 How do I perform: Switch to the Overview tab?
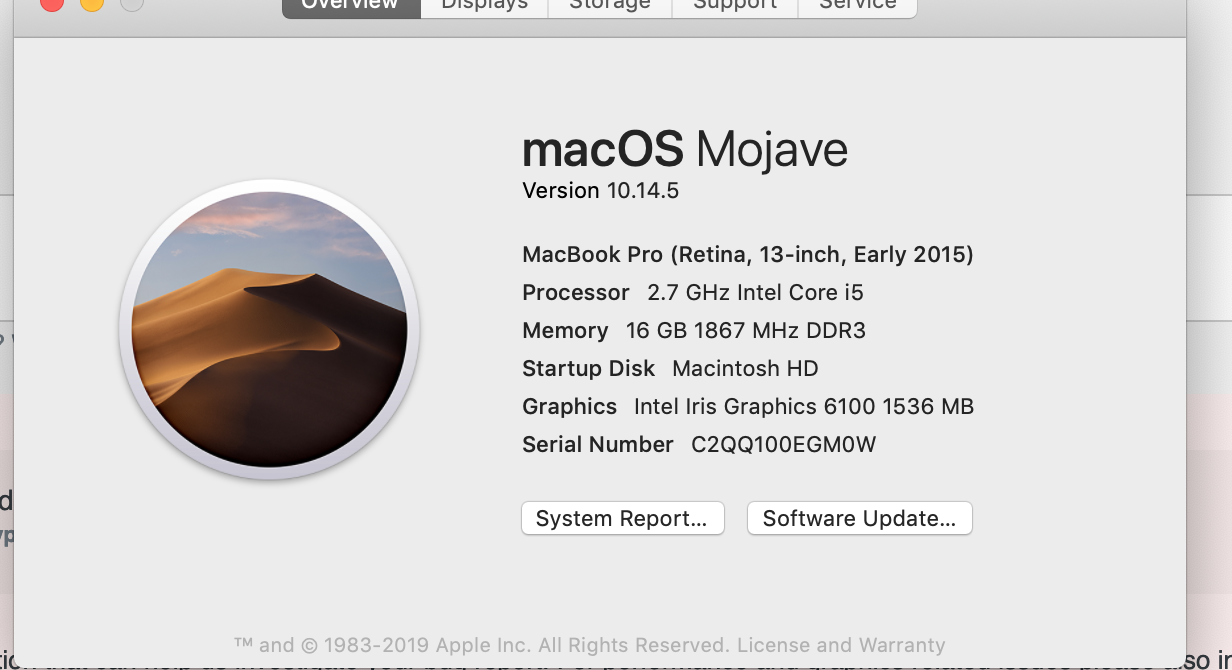[x=352, y=7]
